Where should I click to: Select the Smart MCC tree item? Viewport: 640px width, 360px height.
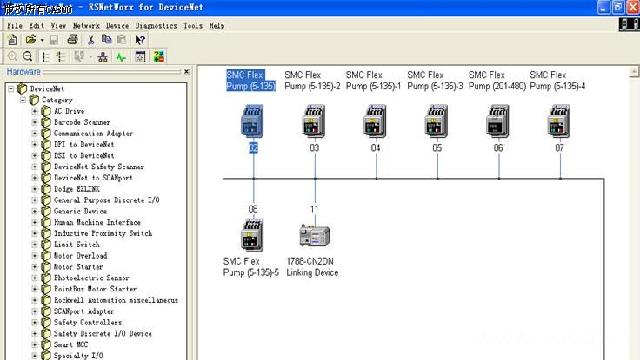click(71, 344)
